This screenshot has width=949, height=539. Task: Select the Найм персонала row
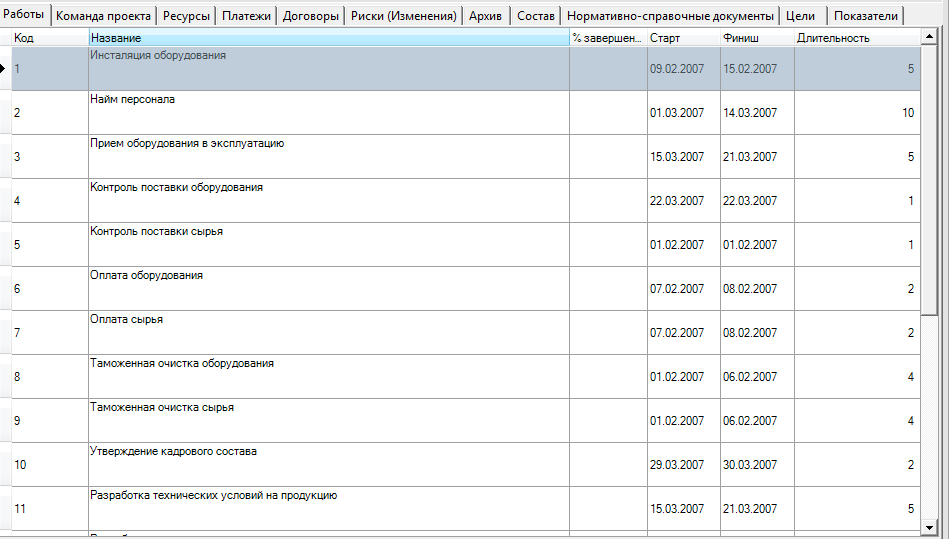tap(328, 113)
